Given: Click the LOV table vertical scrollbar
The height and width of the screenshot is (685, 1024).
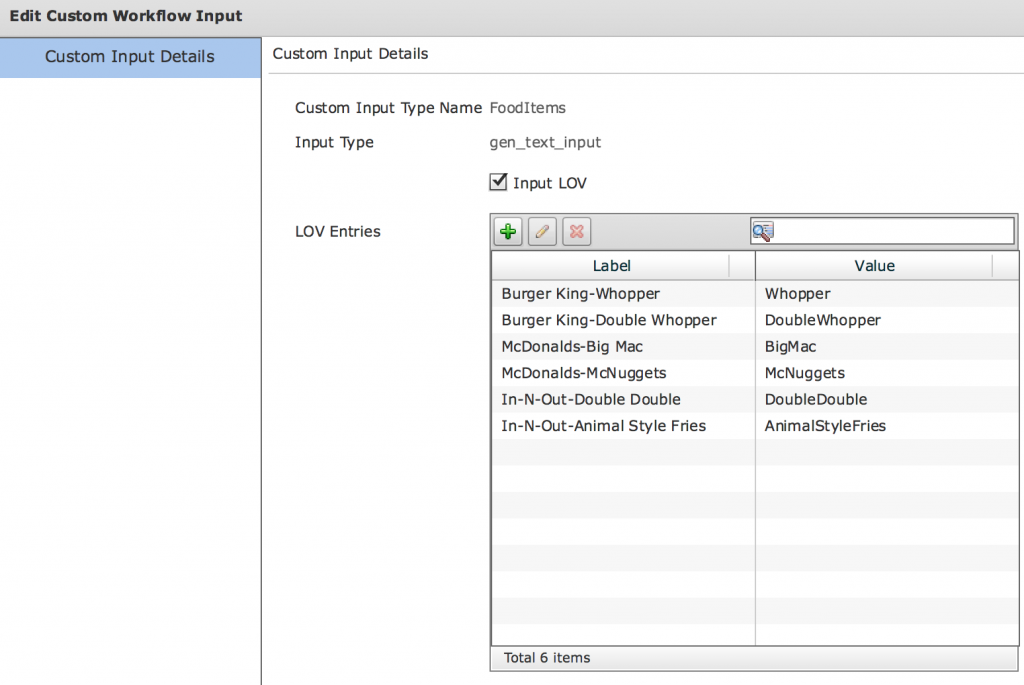Looking at the screenshot, I should 1011,450.
